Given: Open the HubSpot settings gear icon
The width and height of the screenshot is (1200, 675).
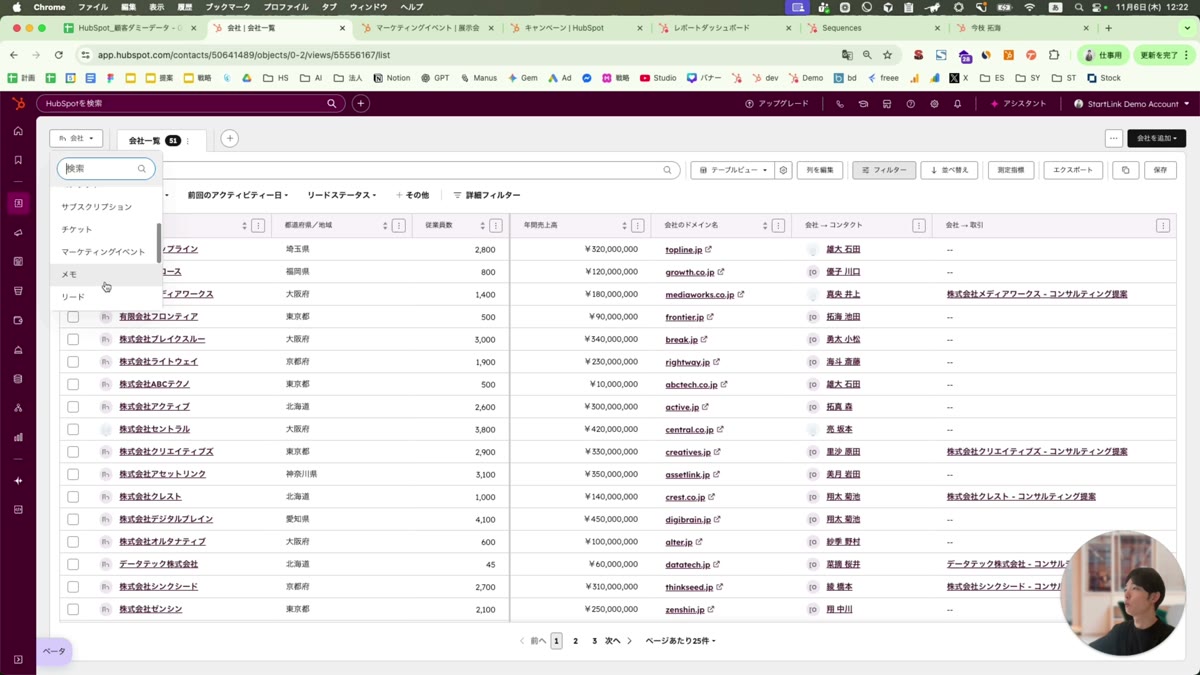Looking at the screenshot, I should [x=934, y=104].
